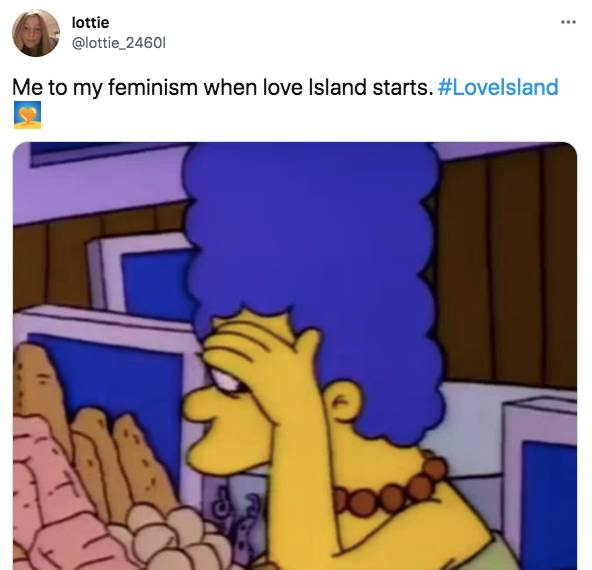Click the word "feminism" in the tweet
The width and height of the screenshot is (592, 570).
click(153, 88)
